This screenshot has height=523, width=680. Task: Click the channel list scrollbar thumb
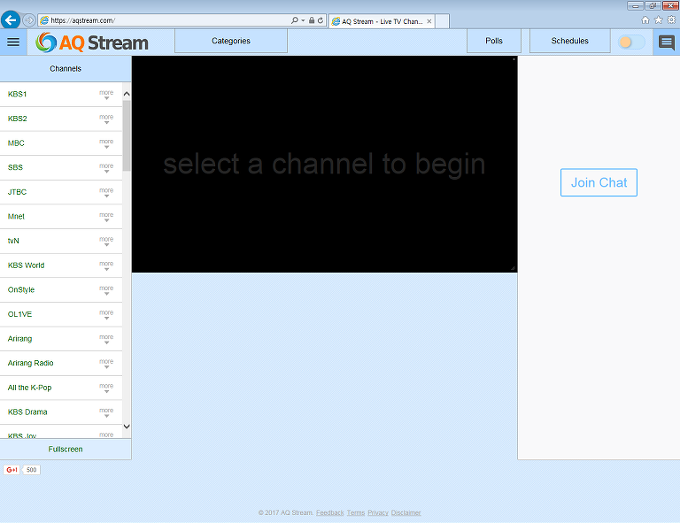point(127,136)
